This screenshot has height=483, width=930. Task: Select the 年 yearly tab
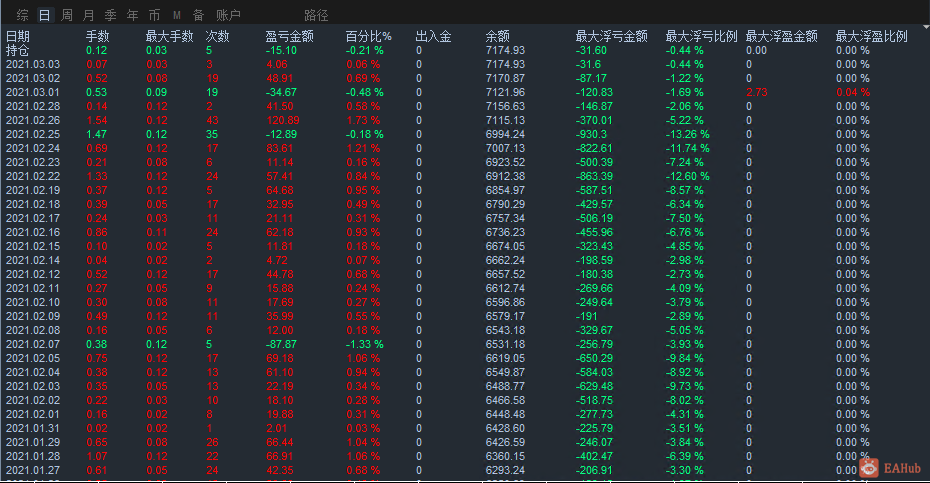[x=132, y=15]
